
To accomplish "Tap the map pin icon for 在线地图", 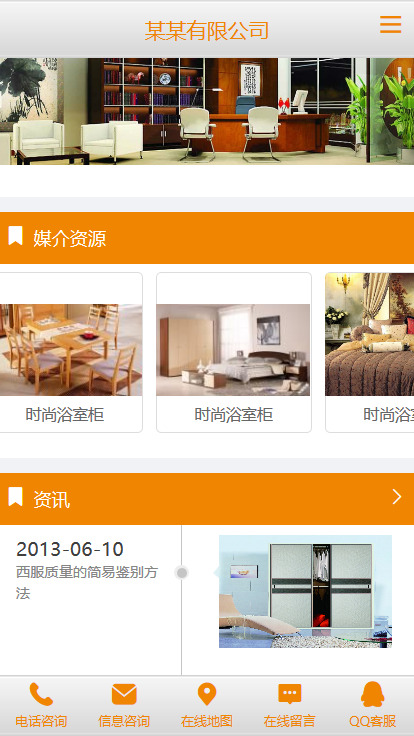I will [207, 695].
